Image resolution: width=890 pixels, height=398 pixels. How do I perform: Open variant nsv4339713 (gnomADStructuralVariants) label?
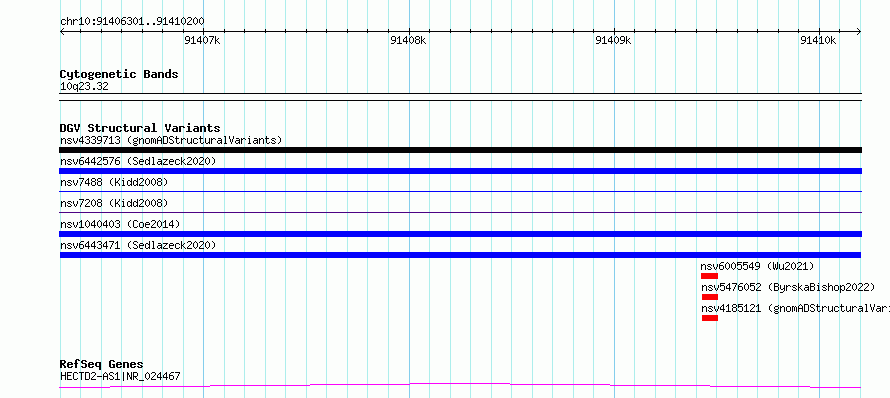[171, 140]
